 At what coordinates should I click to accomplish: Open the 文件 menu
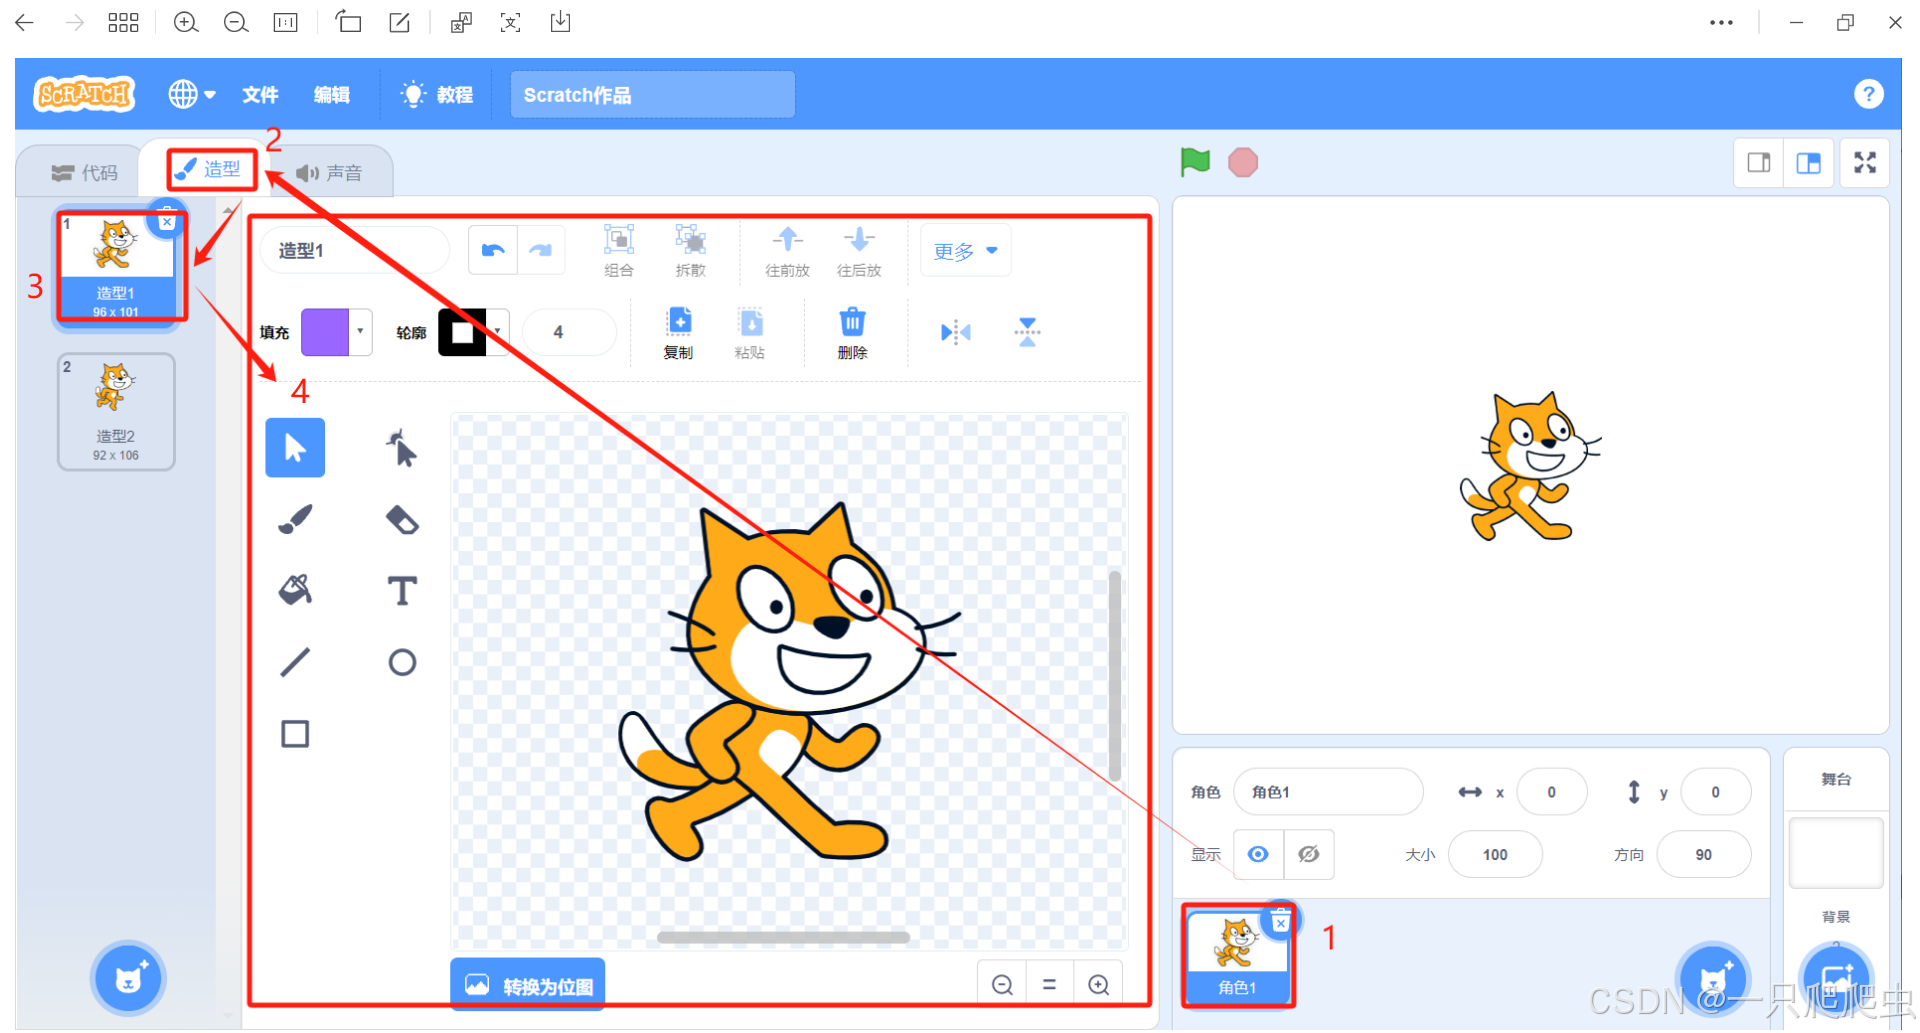260,95
